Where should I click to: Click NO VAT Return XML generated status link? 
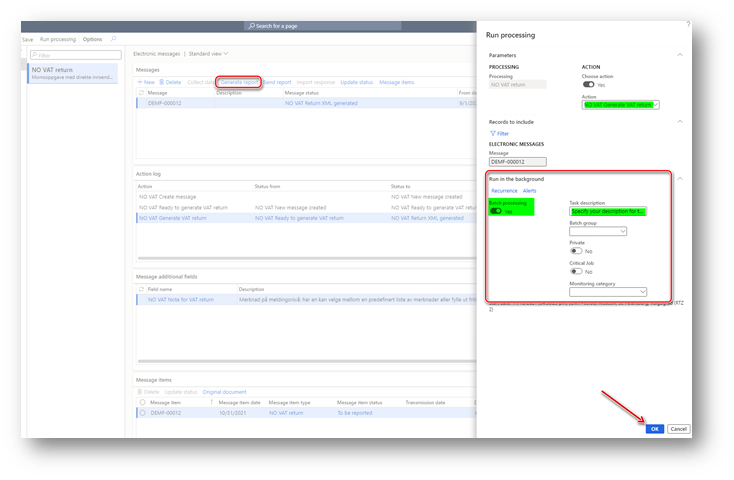tap(321, 103)
